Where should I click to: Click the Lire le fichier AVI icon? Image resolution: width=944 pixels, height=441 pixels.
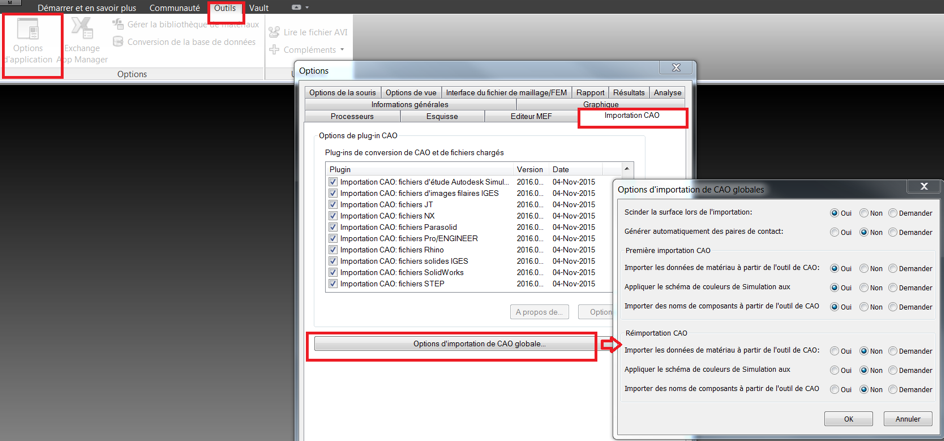(x=274, y=32)
